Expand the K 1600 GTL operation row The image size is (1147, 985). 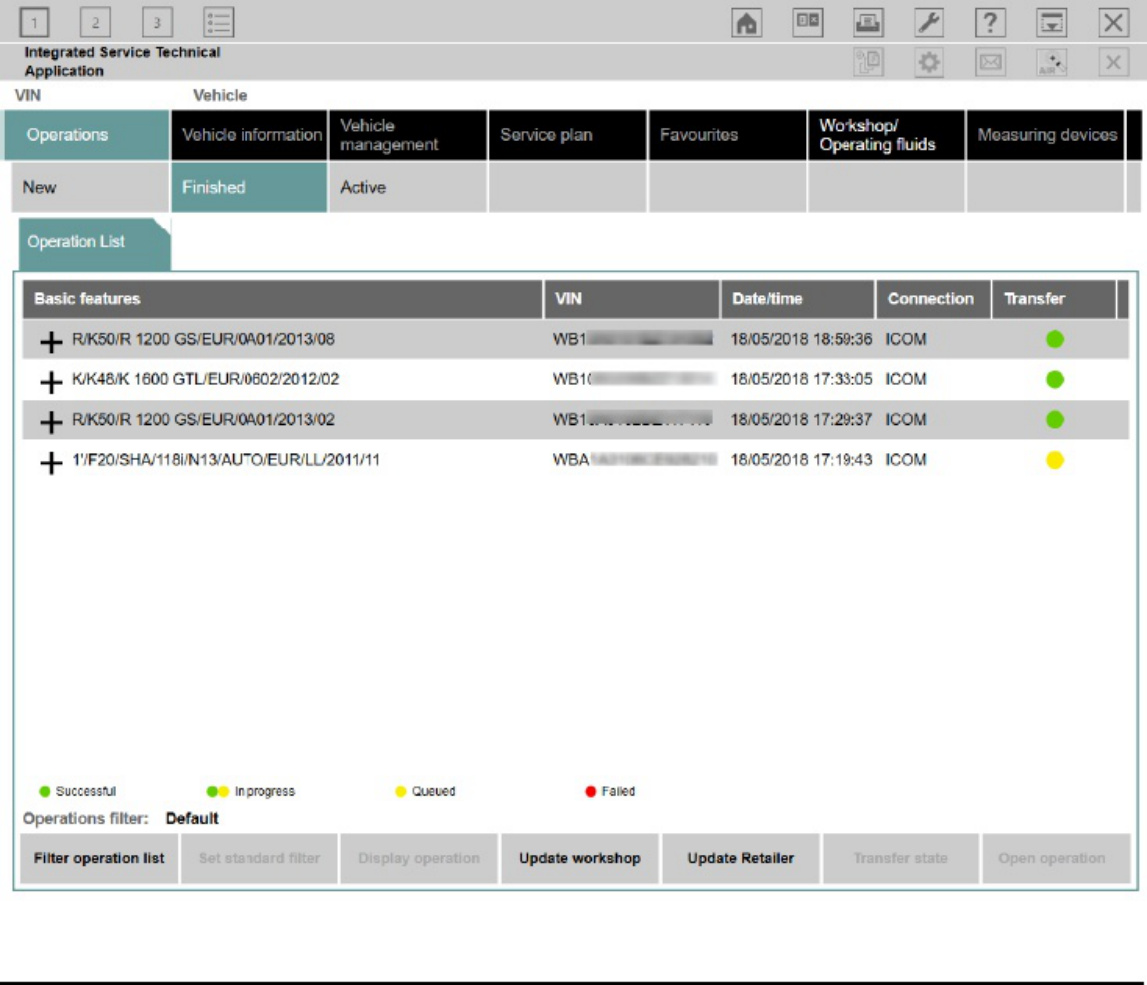(50, 382)
